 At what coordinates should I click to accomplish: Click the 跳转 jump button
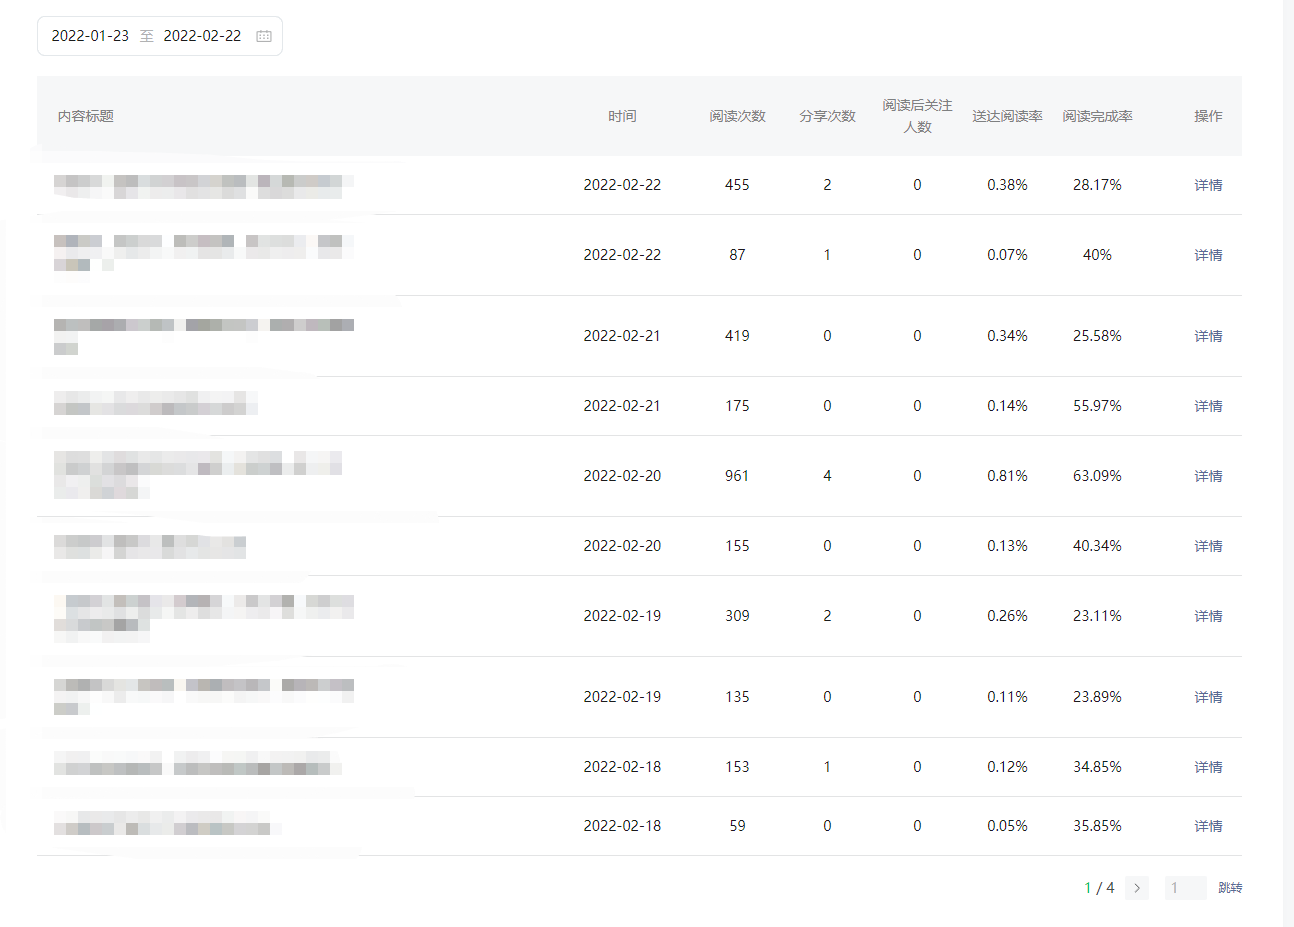[1230, 888]
